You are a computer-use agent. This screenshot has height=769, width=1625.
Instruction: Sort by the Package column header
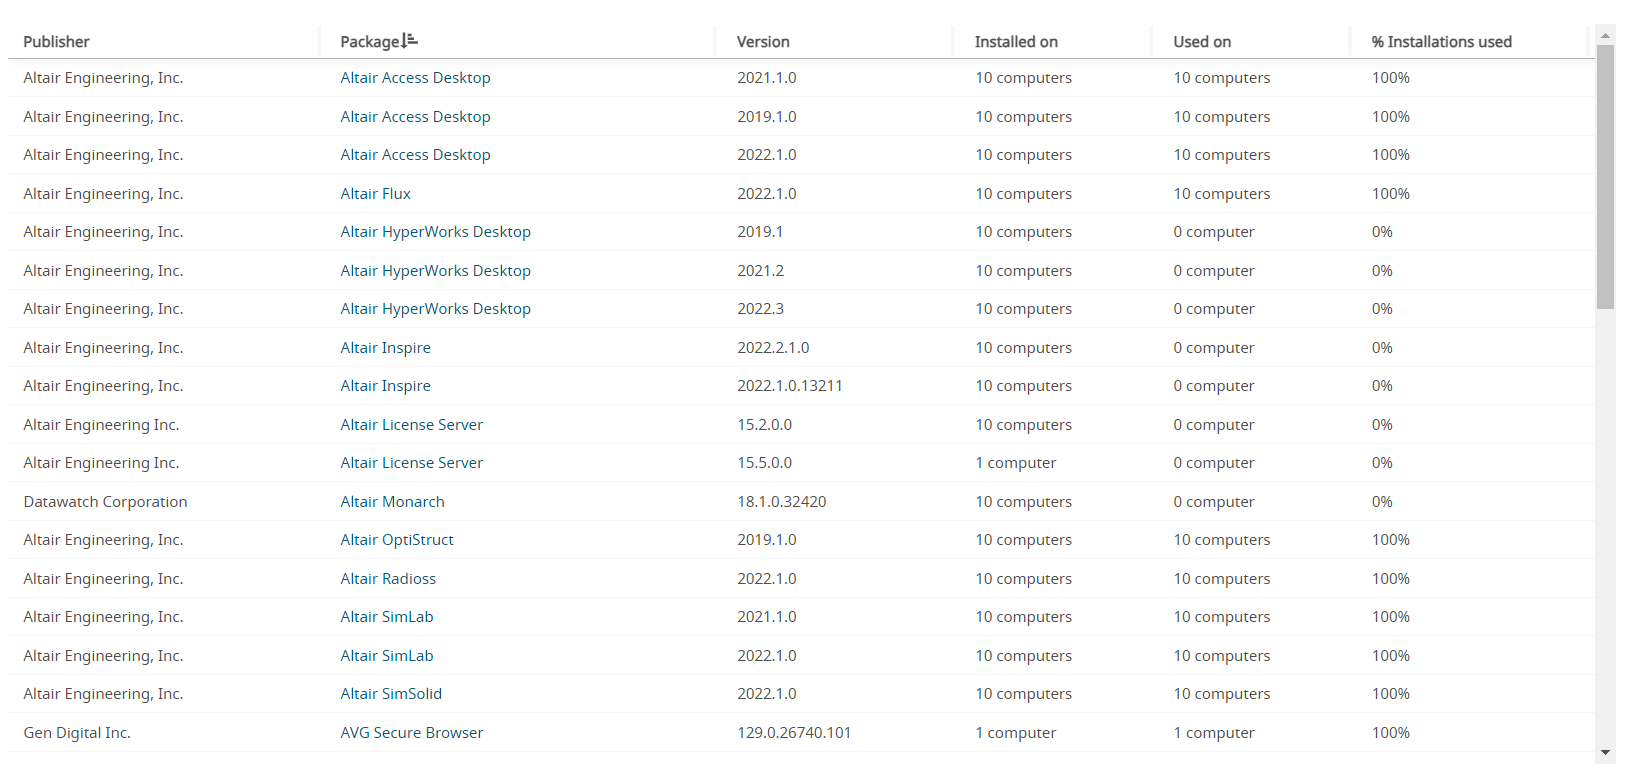[x=370, y=42]
